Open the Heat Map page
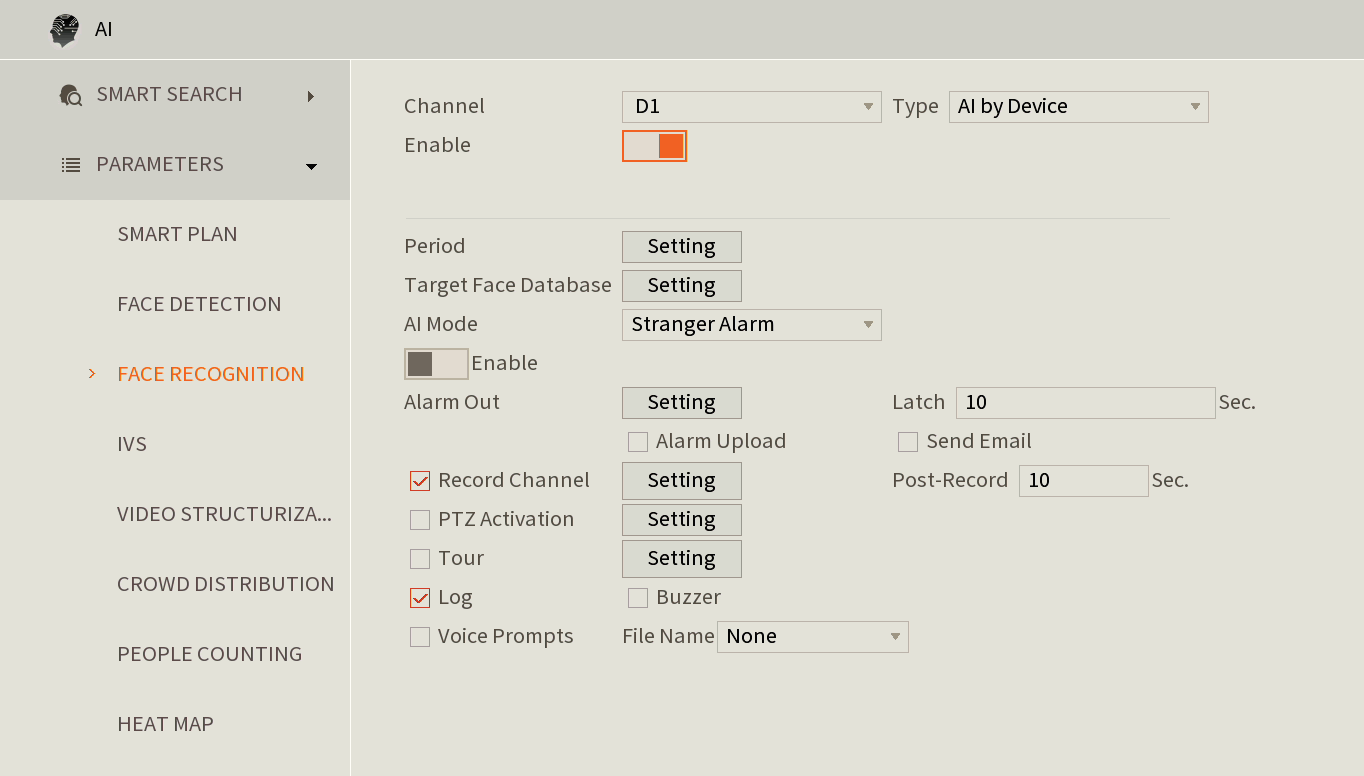1364x776 pixels. point(165,724)
